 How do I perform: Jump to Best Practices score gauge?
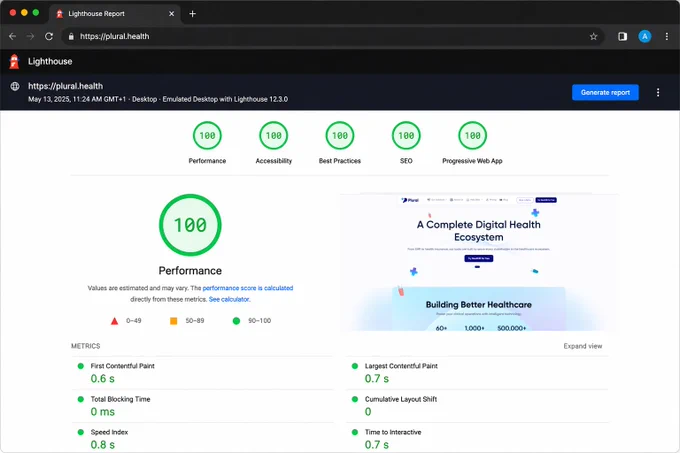click(340, 136)
